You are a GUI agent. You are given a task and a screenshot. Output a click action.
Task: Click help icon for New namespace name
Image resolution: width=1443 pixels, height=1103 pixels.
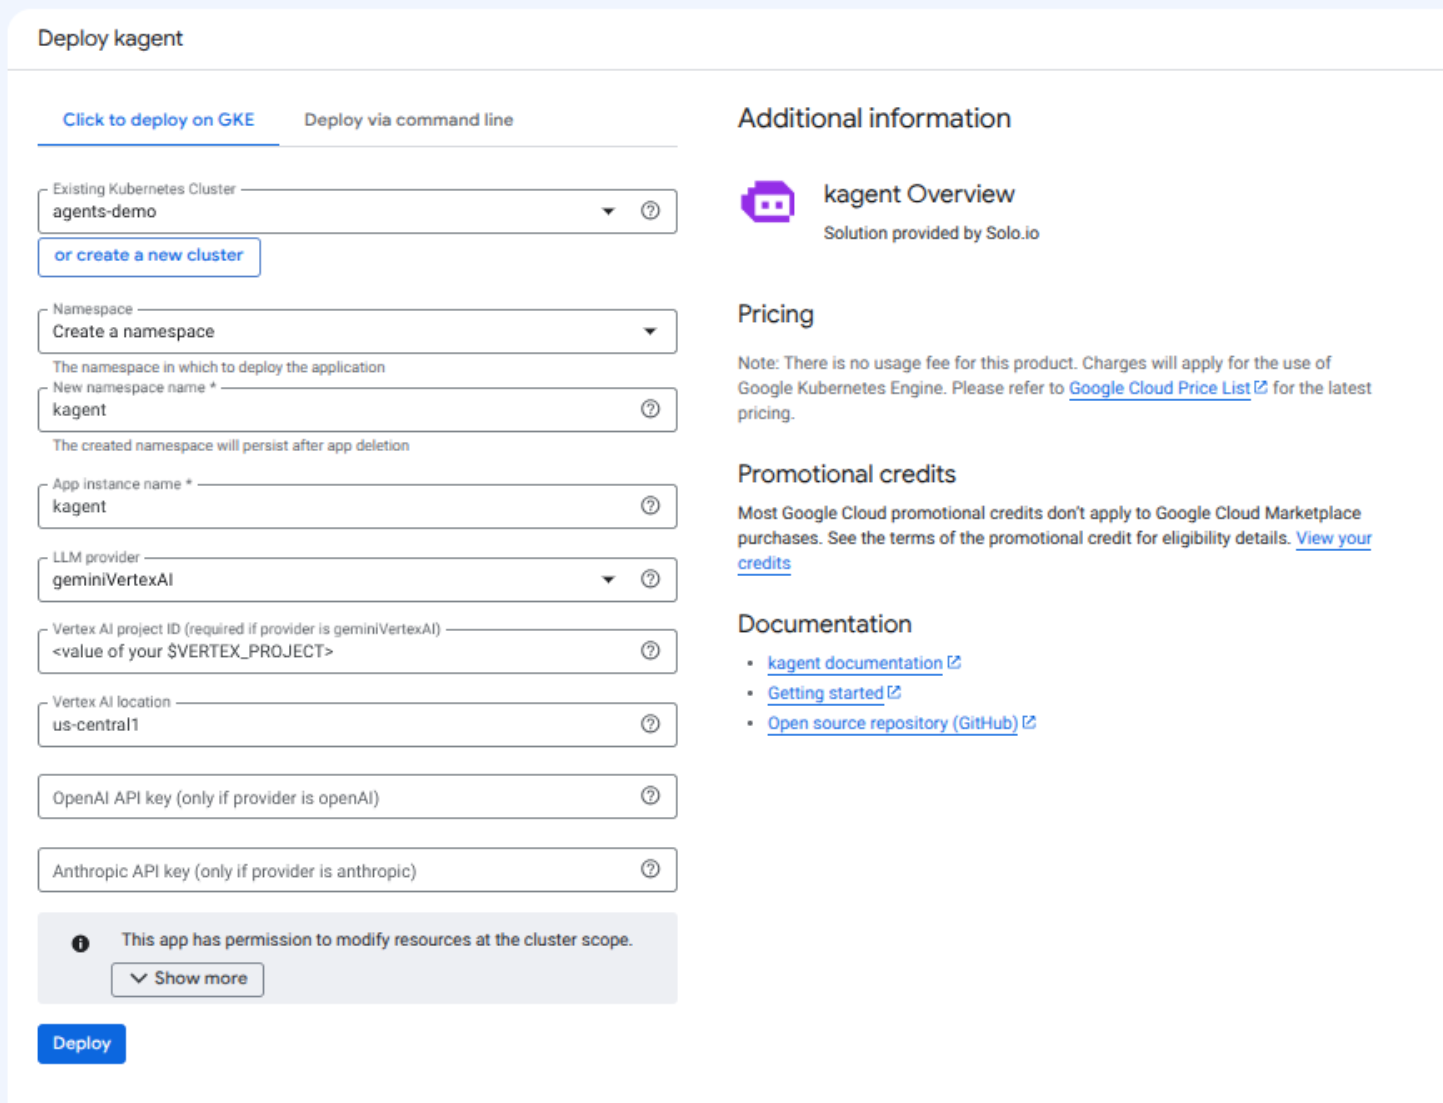click(x=650, y=409)
